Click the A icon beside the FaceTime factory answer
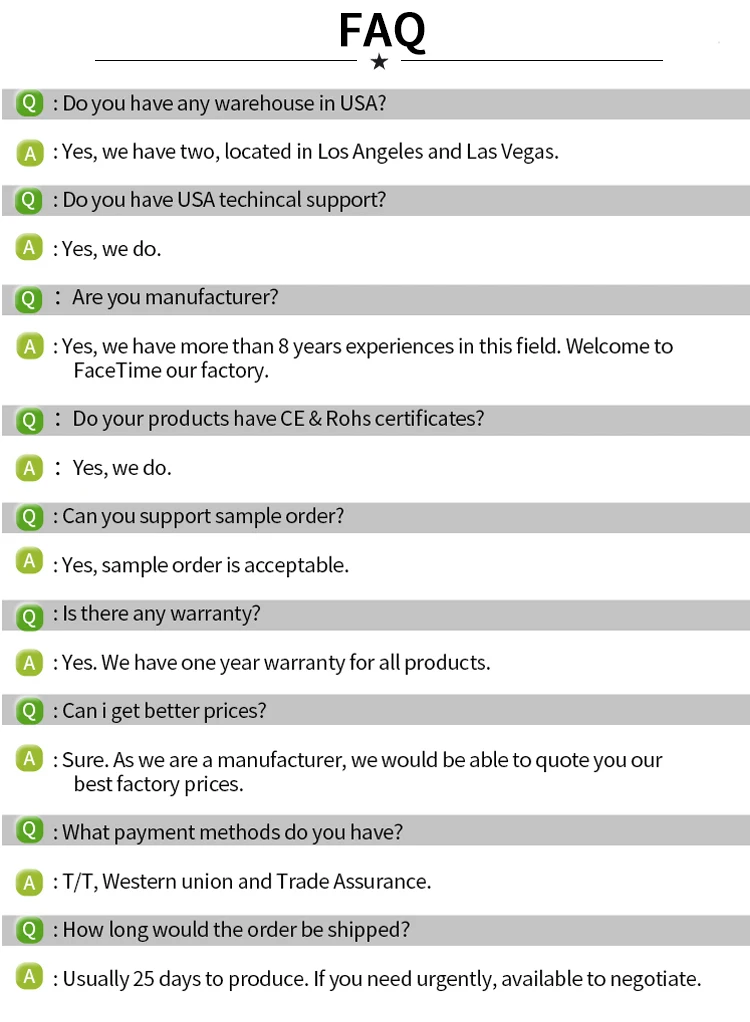The height and width of the screenshot is (1022, 750). 30,347
